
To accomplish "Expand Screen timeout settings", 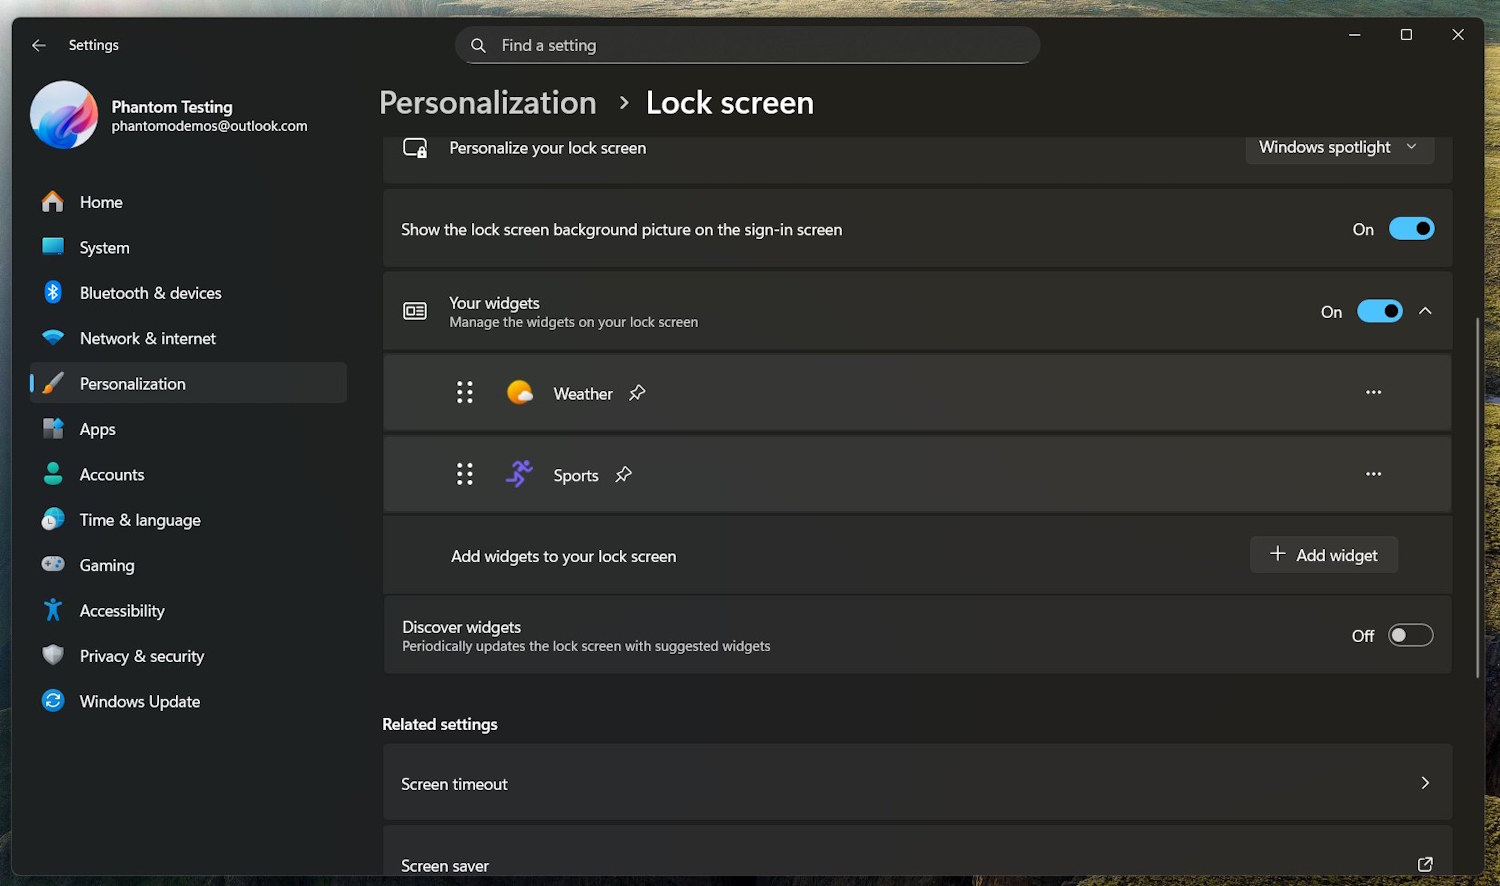I will (1425, 783).
